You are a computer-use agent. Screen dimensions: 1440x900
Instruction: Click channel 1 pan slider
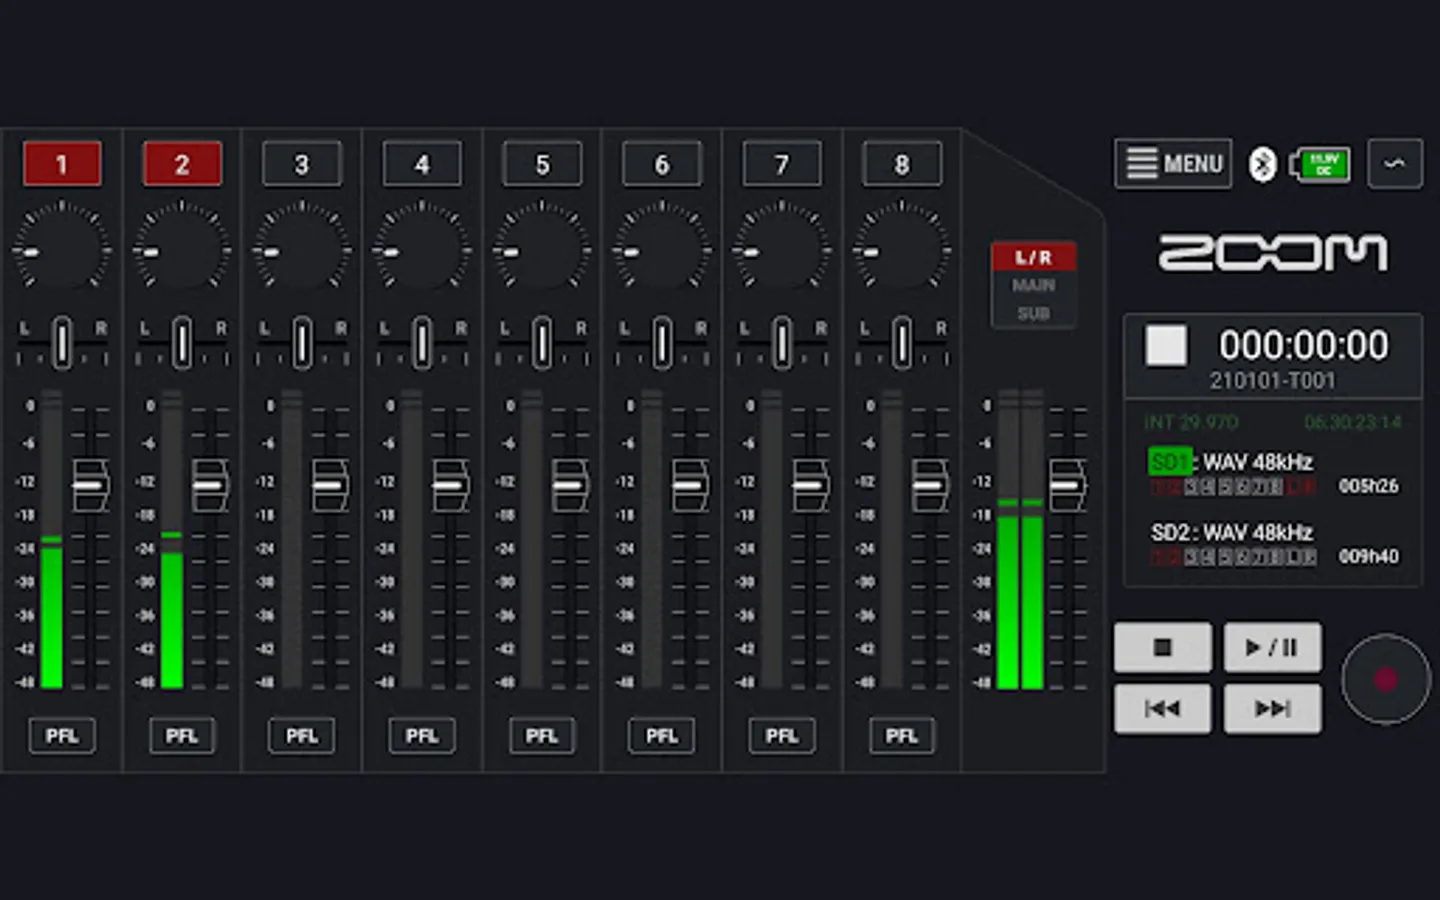(x=62, y=343)
